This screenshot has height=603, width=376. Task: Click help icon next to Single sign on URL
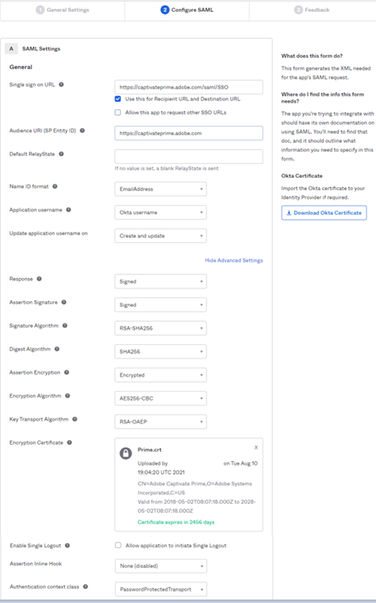tap(61, 85)
